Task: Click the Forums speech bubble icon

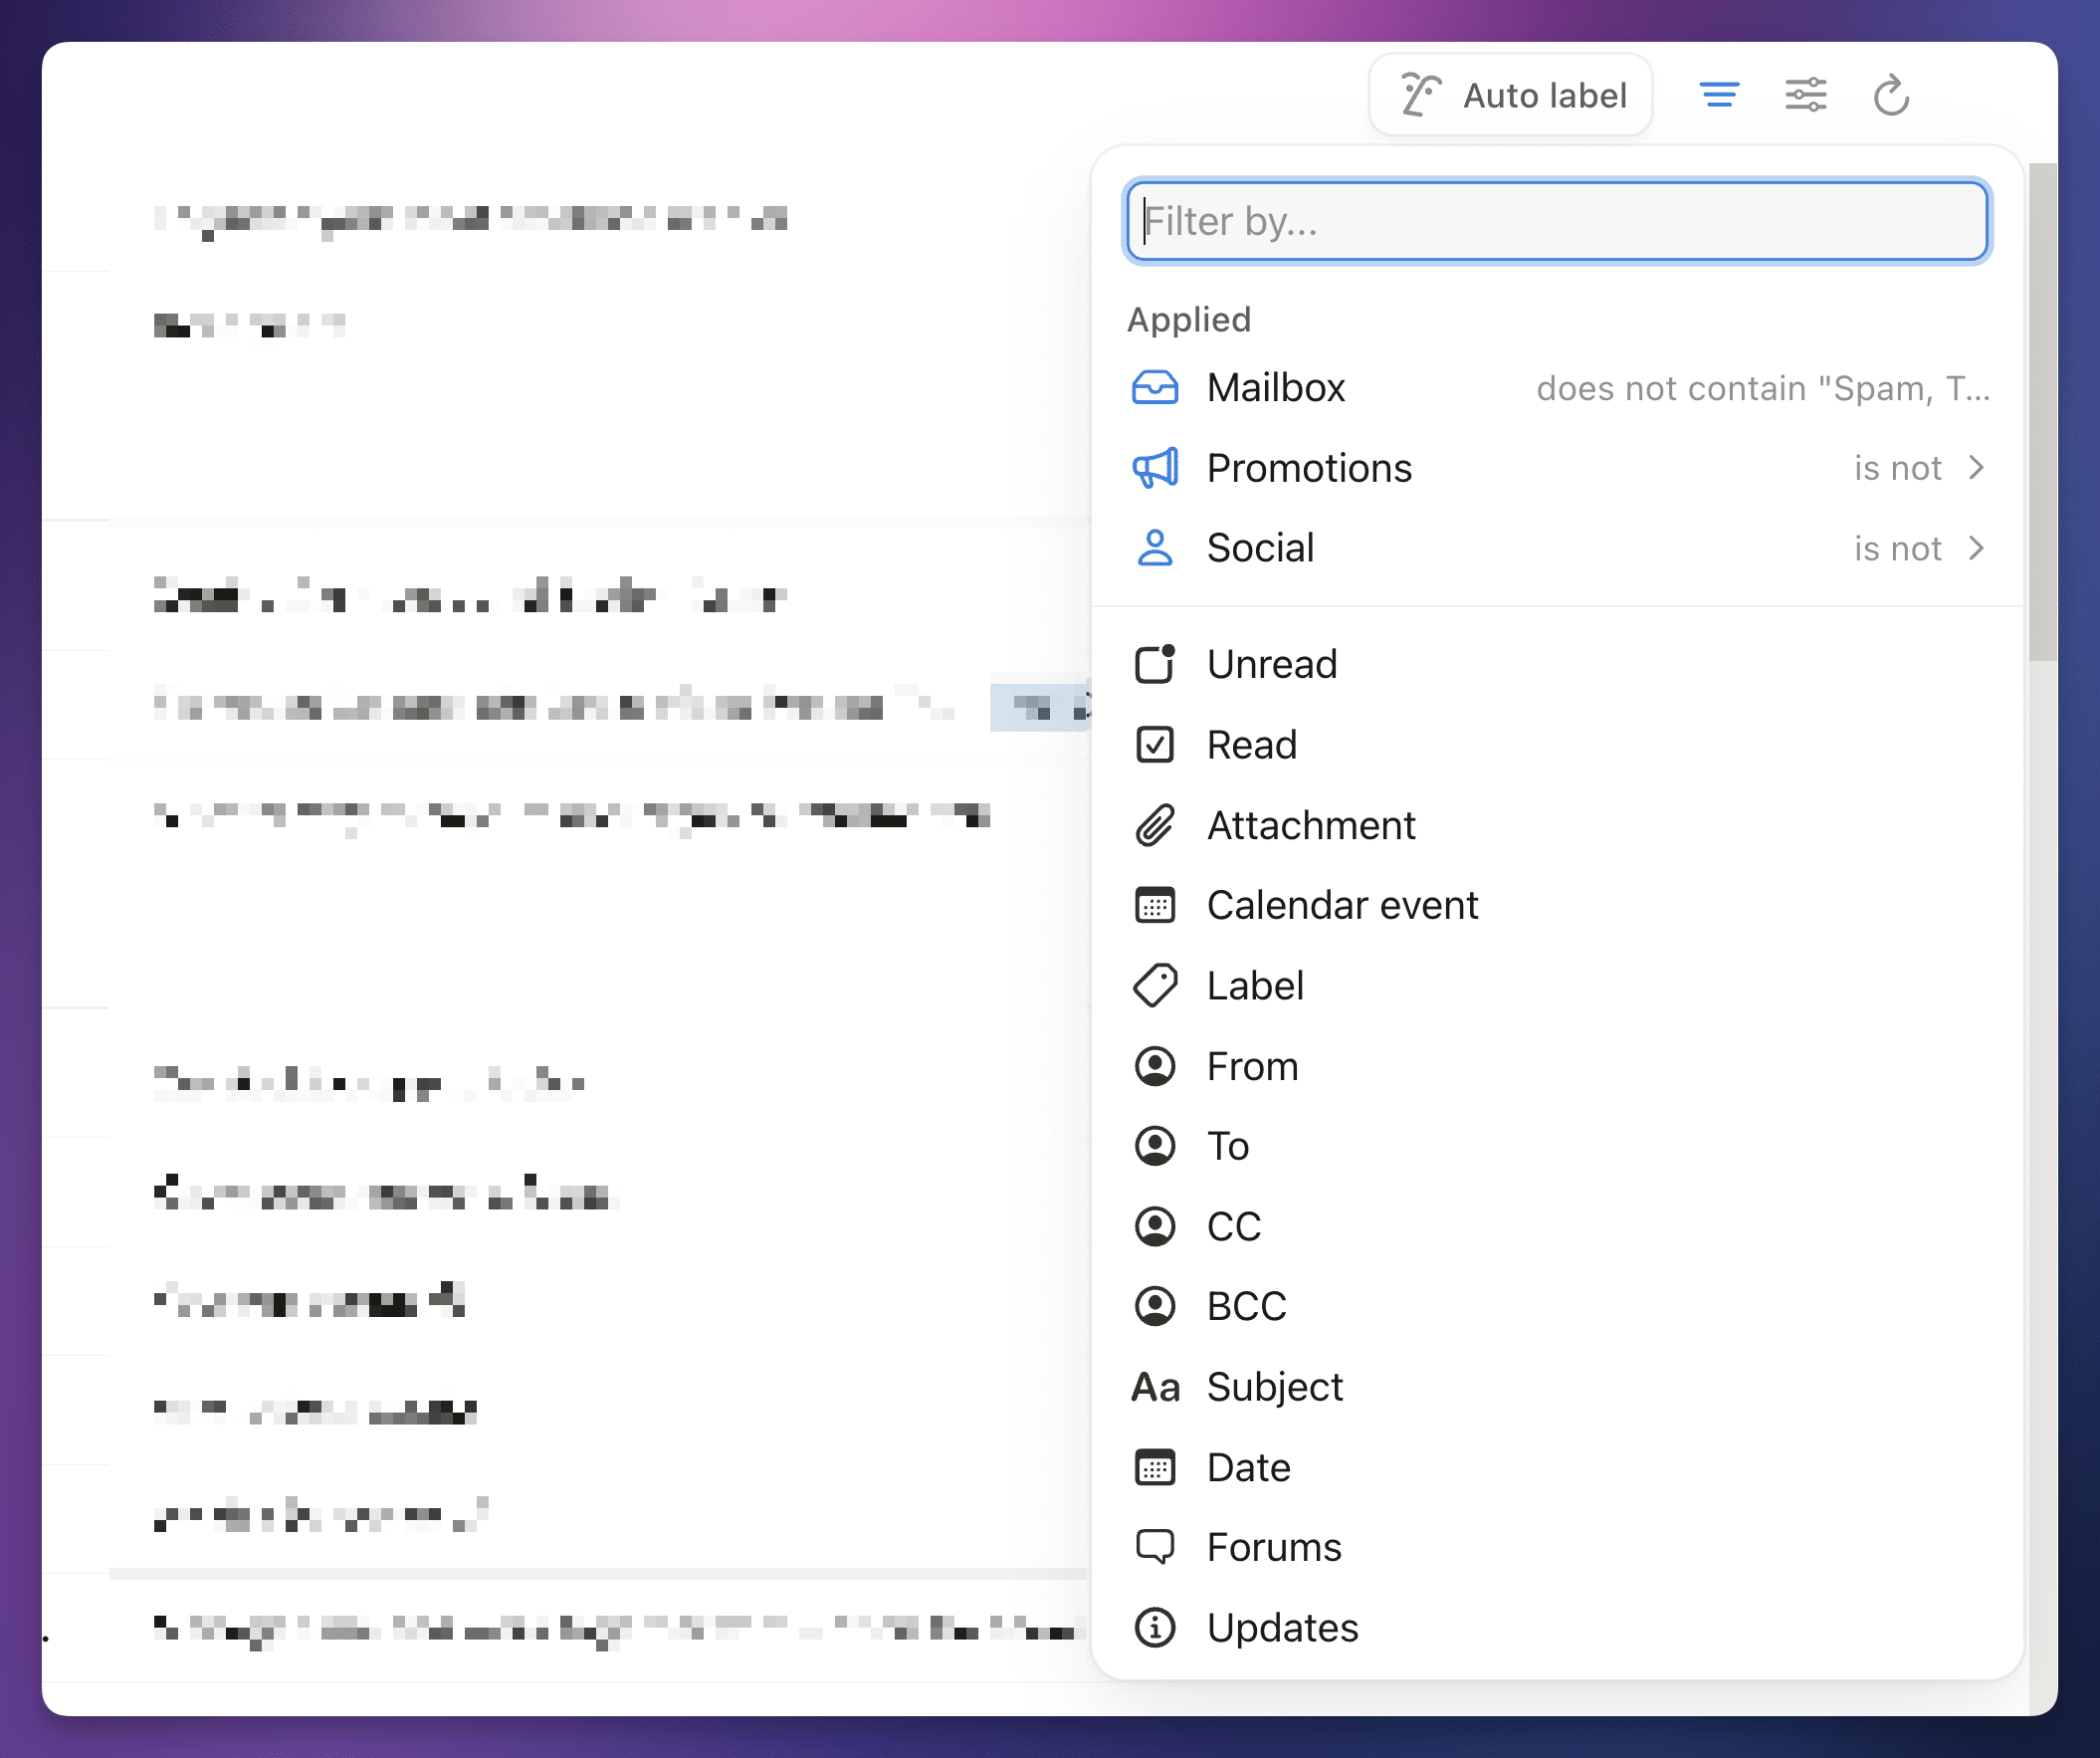Action: 1155,1547
